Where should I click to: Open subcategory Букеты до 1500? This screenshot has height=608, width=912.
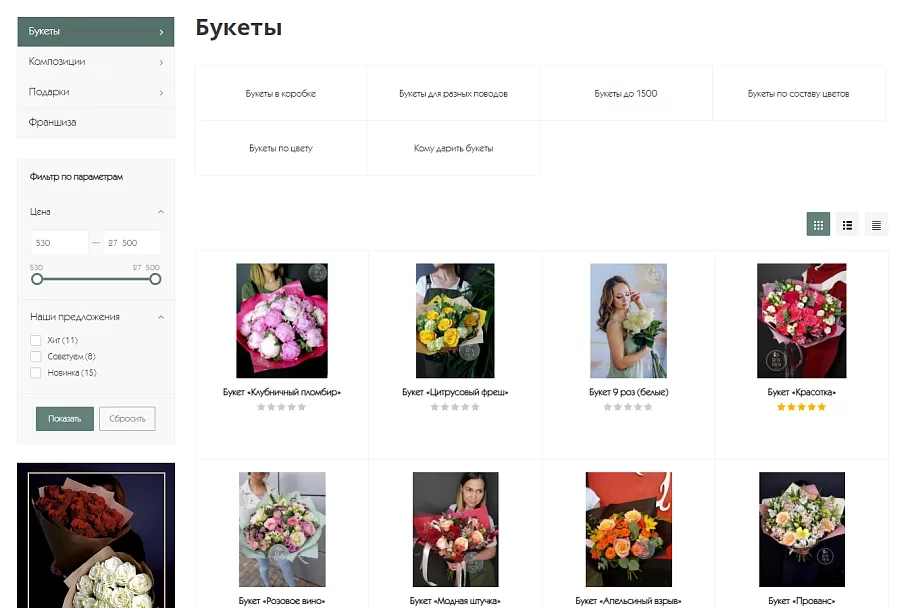tap(626, 93)
